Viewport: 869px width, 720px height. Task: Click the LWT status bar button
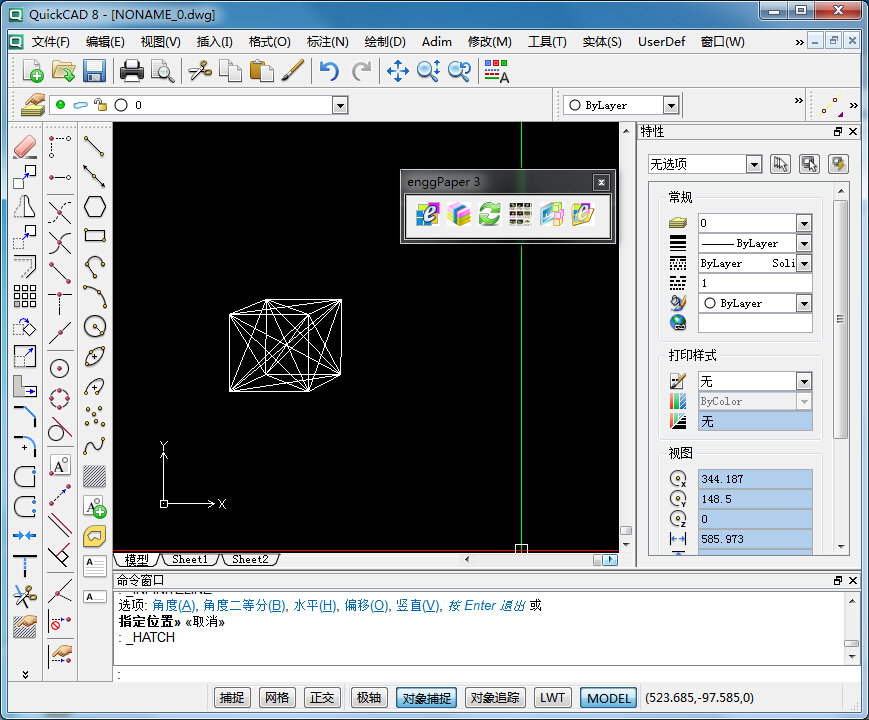552,697
